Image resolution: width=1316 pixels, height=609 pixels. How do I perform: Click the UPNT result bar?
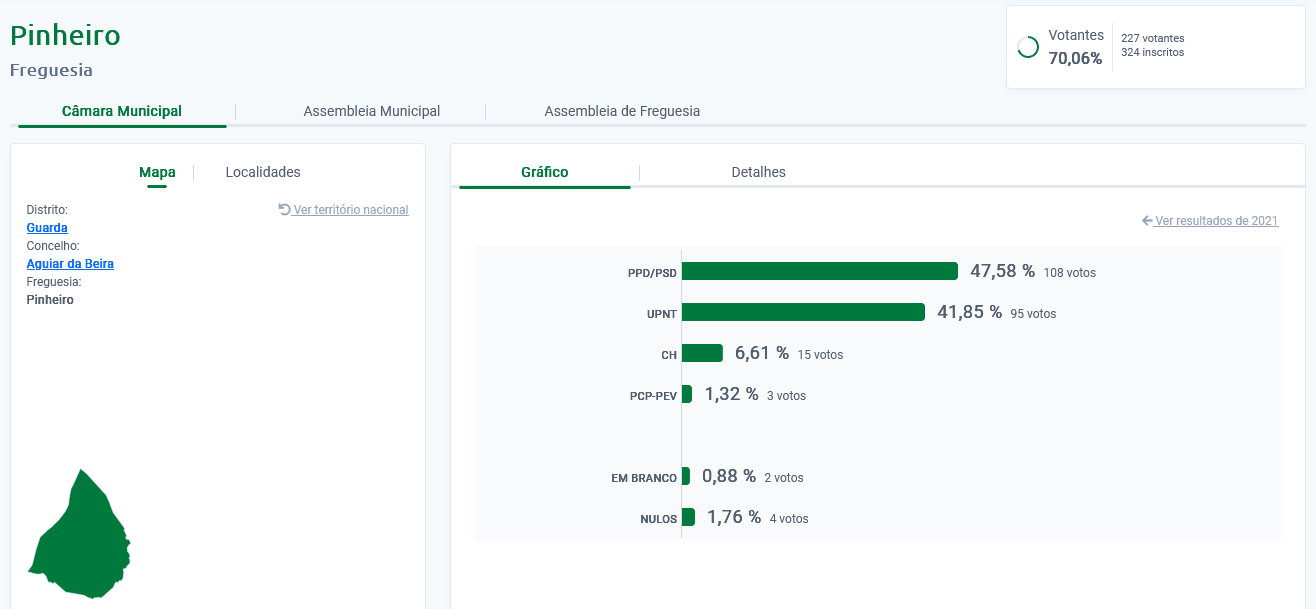coord(803,312)
